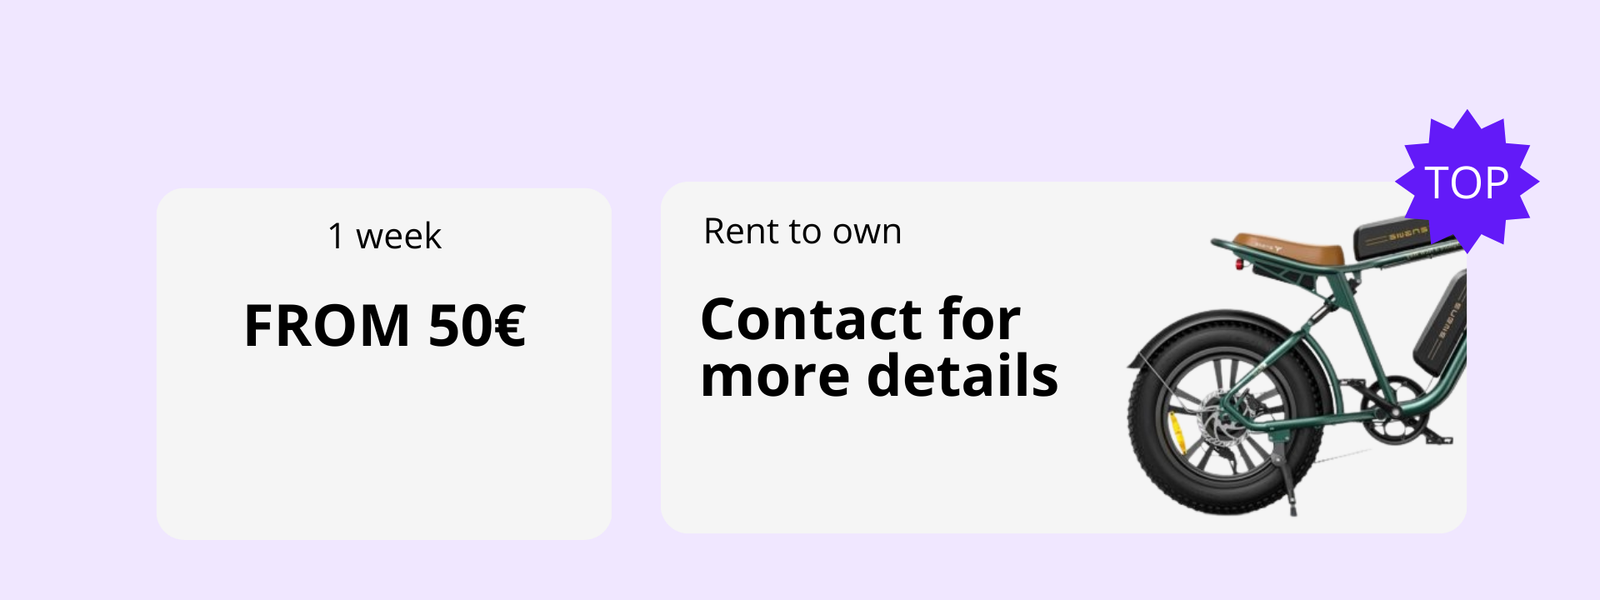Click the red taillight on the bike
Screen dimensions: 1600x600
click(1240, 265)
